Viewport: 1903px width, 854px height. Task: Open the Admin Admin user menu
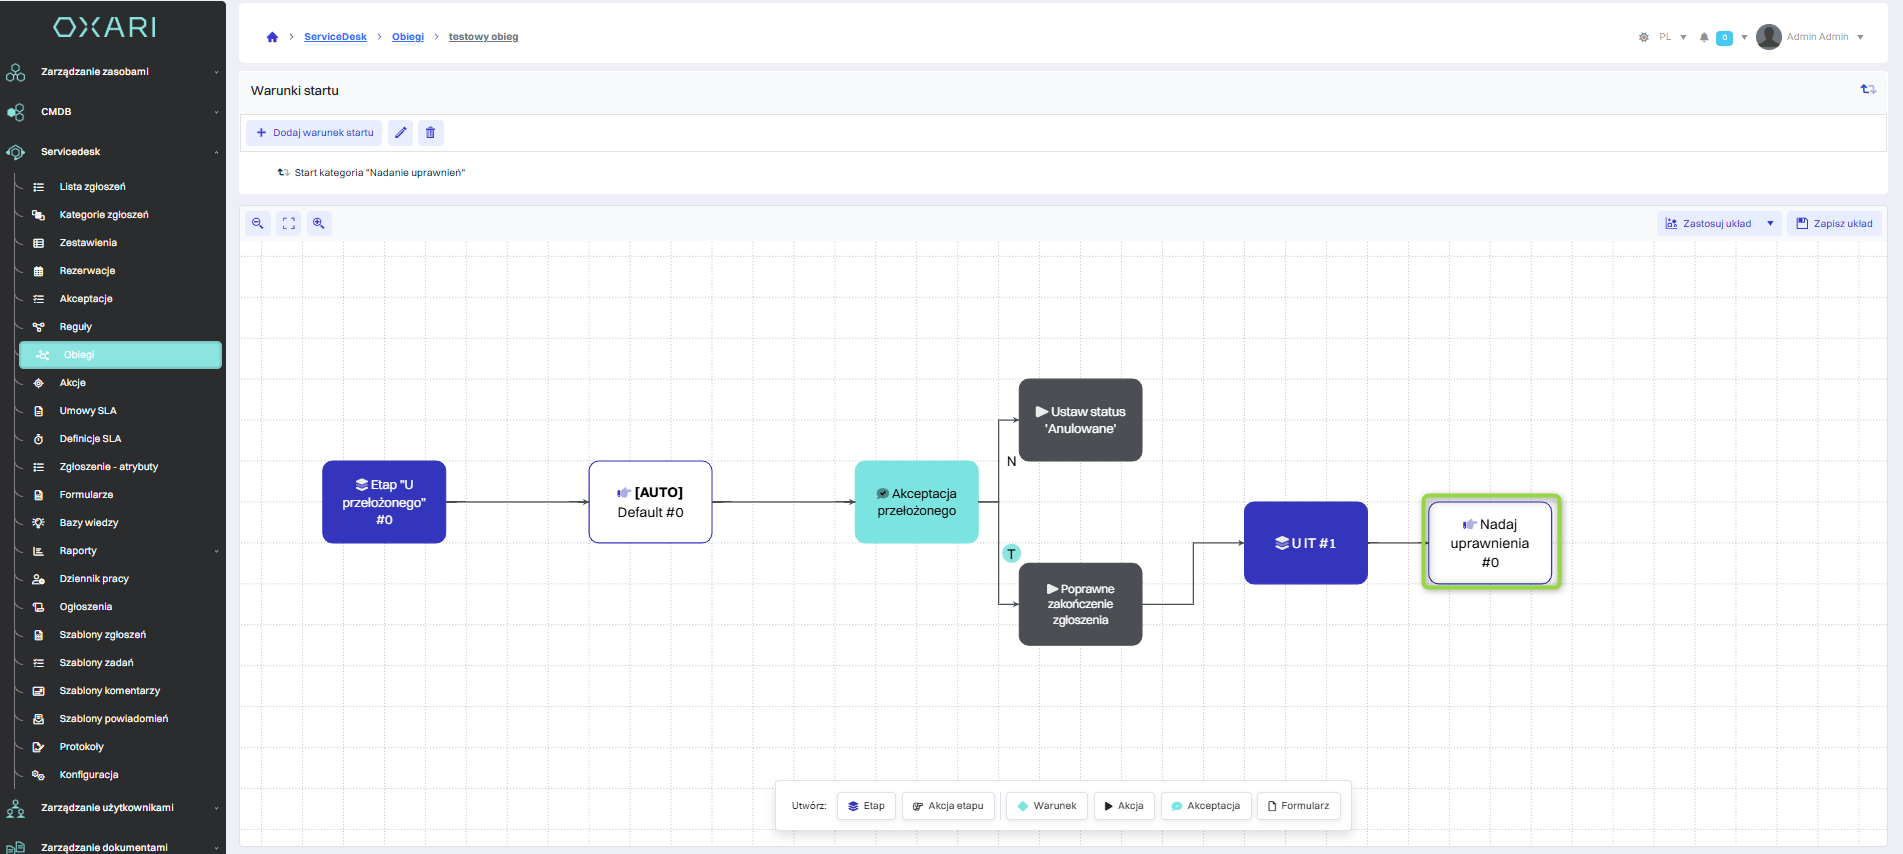[x=1811, y=37]
